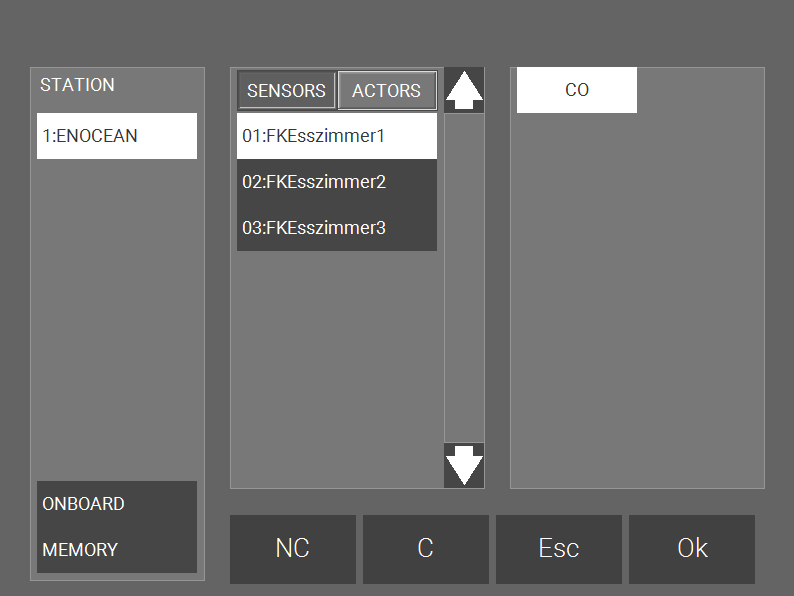
Task: Switch to the SENSORS tab
Action: 286,90
